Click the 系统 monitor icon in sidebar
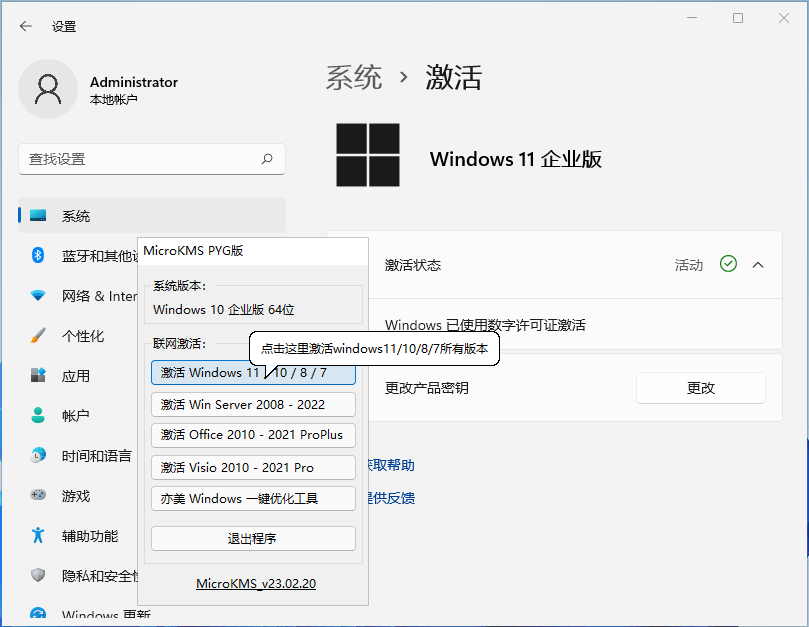 [x=38, y=215]
